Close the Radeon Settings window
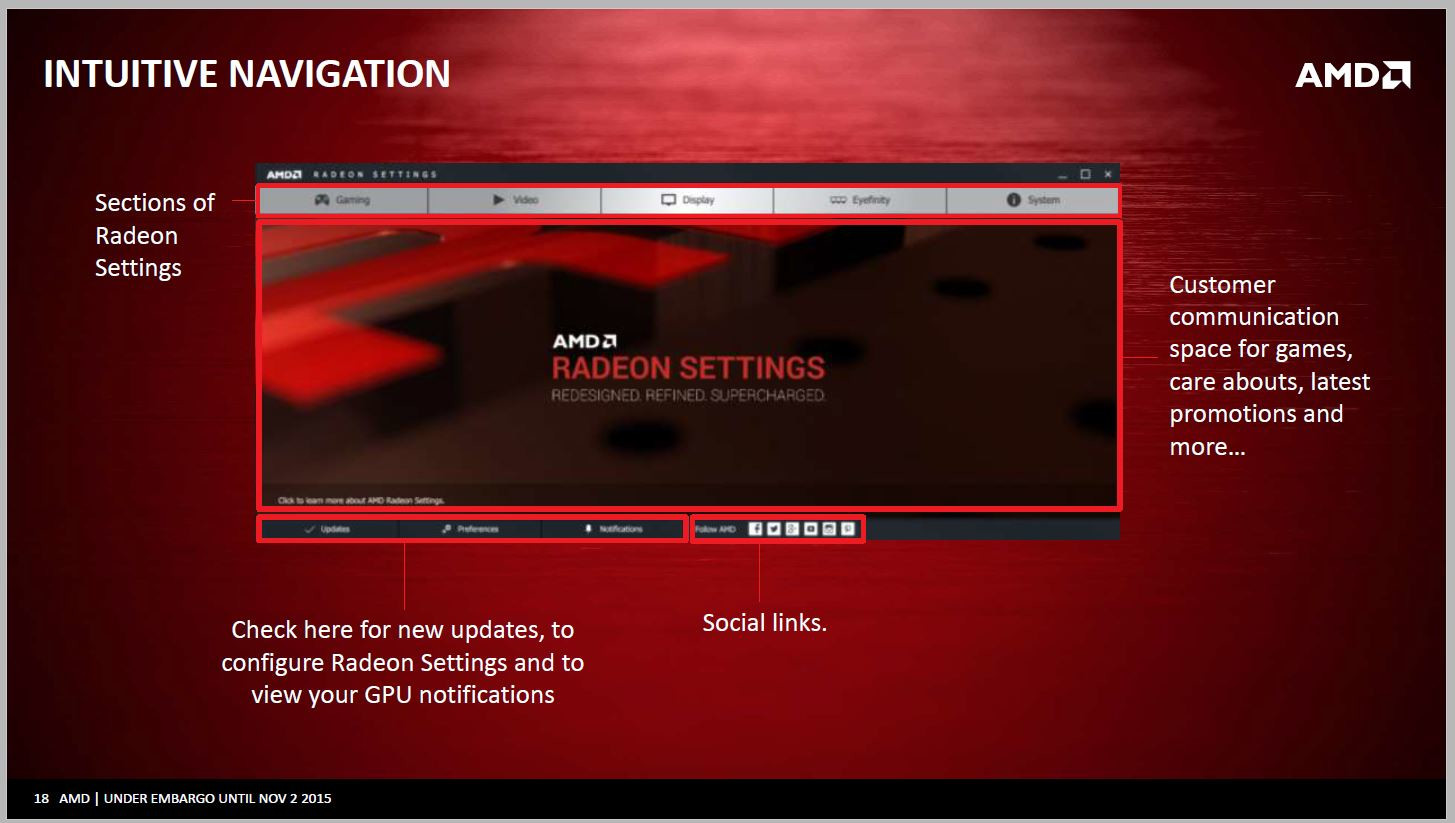 1107,174
